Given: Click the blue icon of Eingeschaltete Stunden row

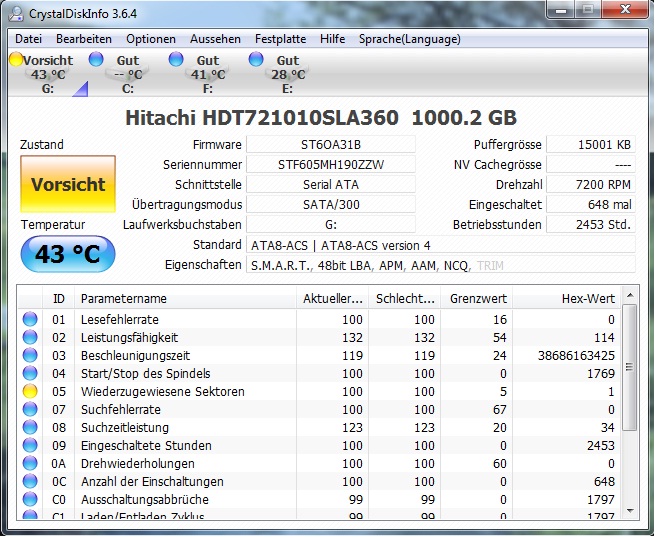Looking at the screenshot, I should coord(30,445).
